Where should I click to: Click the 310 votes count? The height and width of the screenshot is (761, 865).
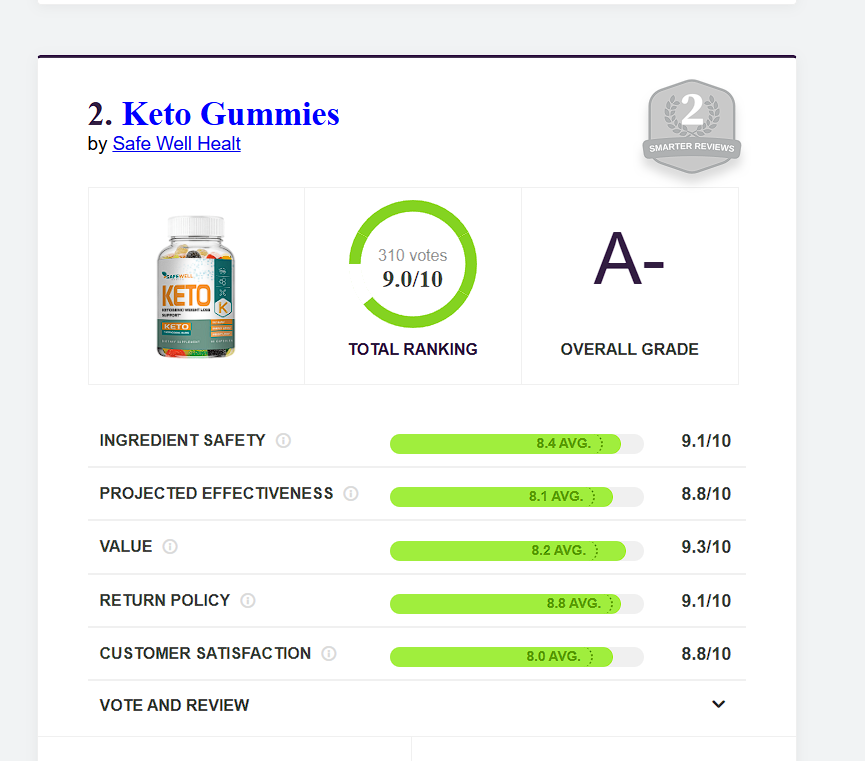[412, 256]
